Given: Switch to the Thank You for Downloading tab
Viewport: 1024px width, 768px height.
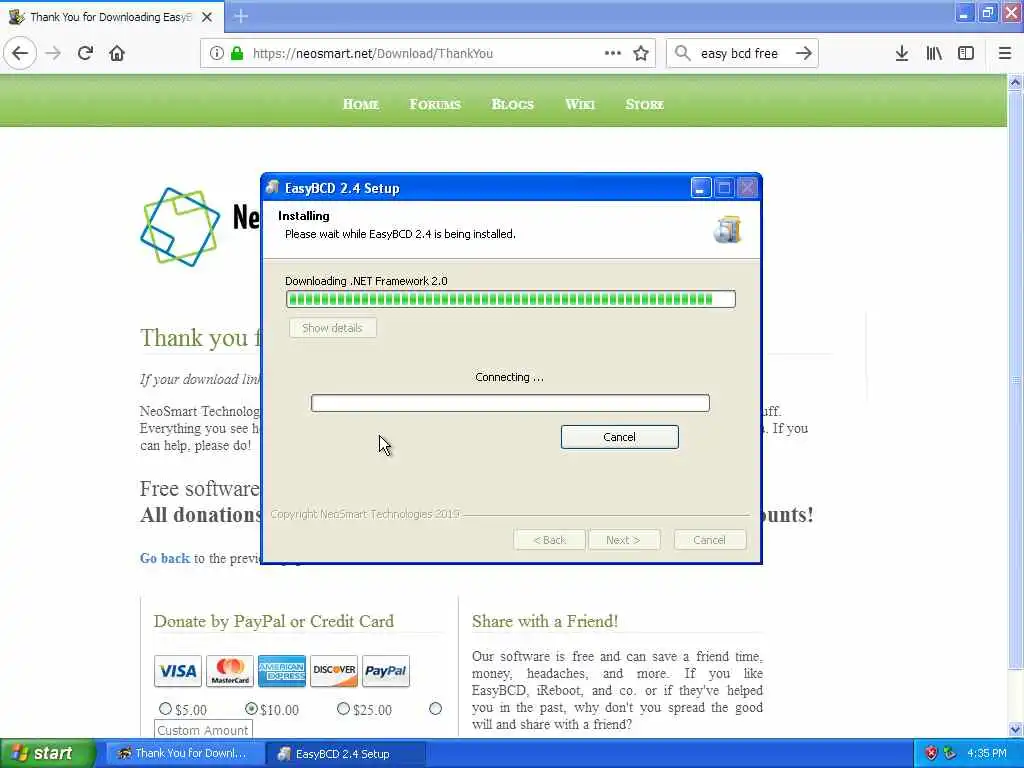Looking at the screenshot, I should (111, 17).
